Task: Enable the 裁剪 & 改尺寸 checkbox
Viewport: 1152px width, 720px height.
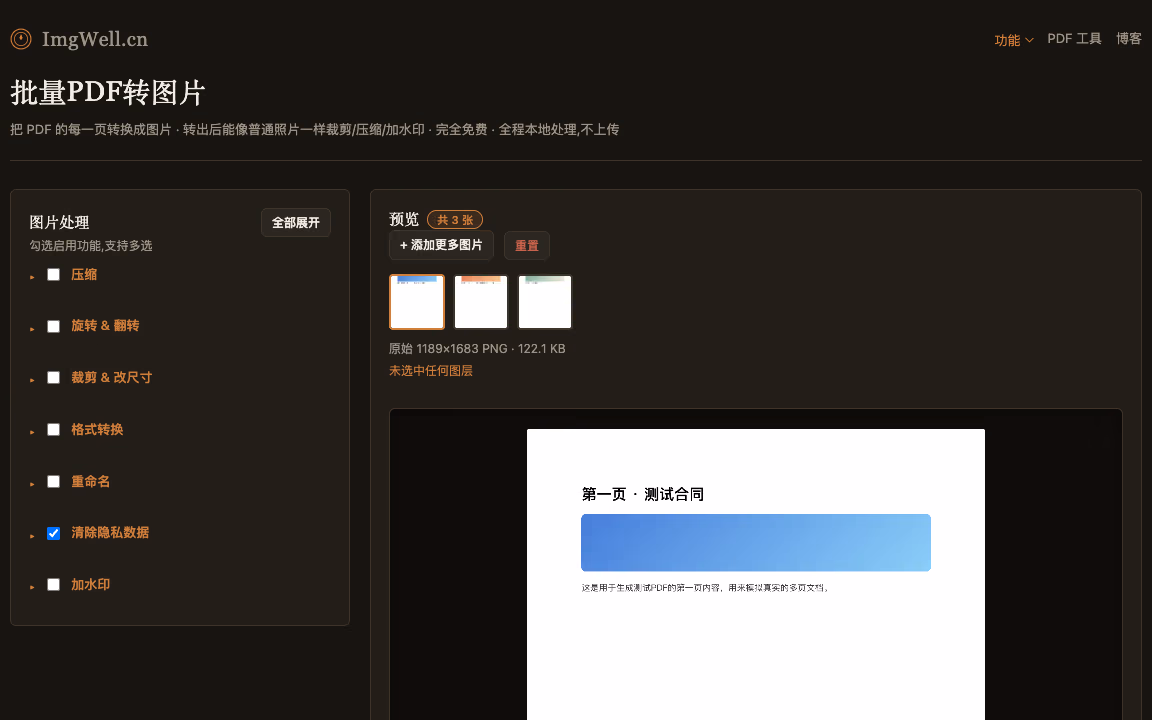Action: pyautogui.click(x=54, y=378)
